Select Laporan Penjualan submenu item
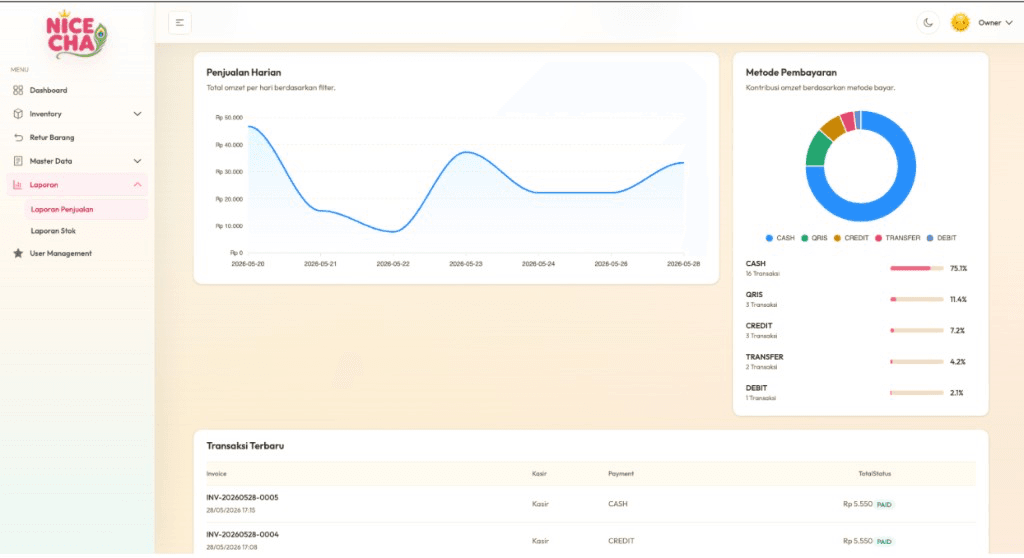 click(86, 210)
